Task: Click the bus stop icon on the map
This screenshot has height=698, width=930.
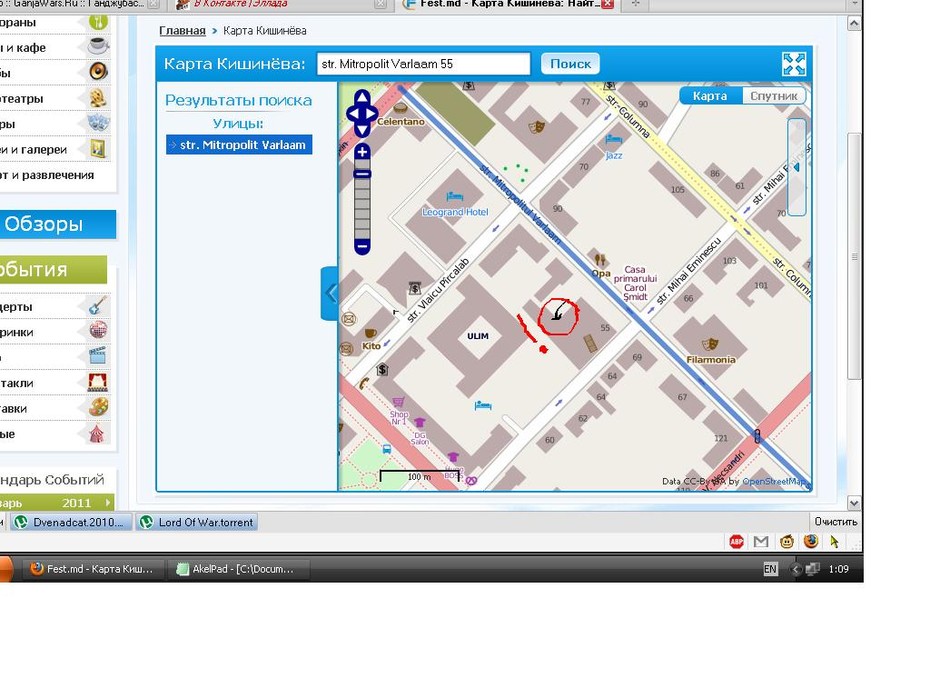Action: (387, 450)
